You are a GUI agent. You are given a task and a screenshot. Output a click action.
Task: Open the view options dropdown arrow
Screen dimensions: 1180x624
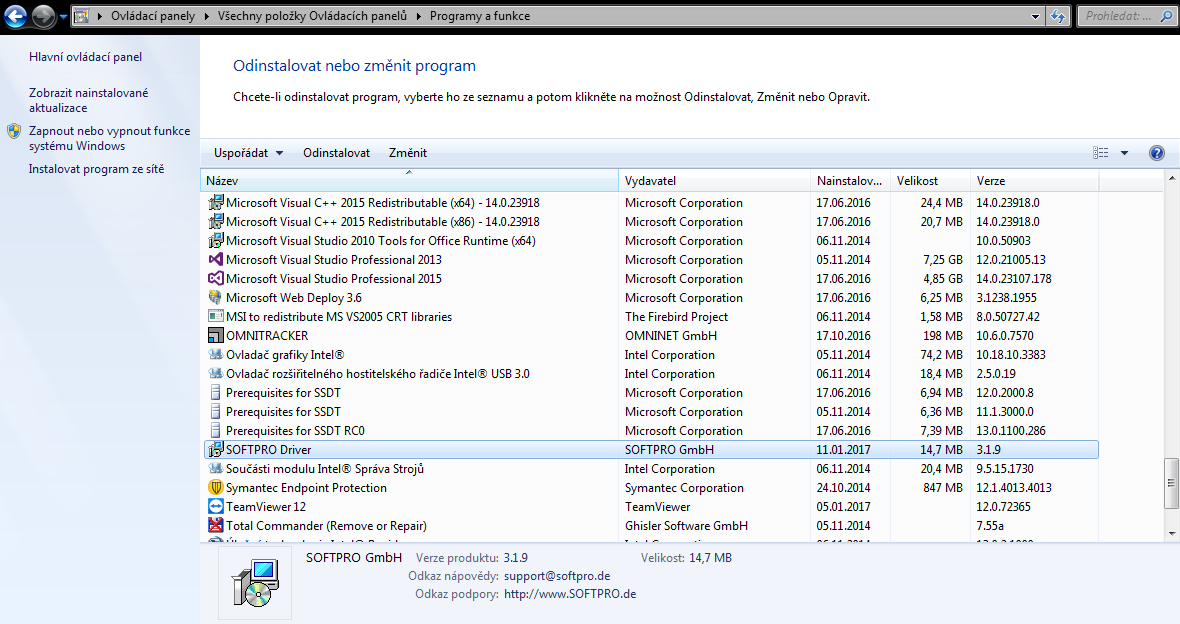(1124, 153)
